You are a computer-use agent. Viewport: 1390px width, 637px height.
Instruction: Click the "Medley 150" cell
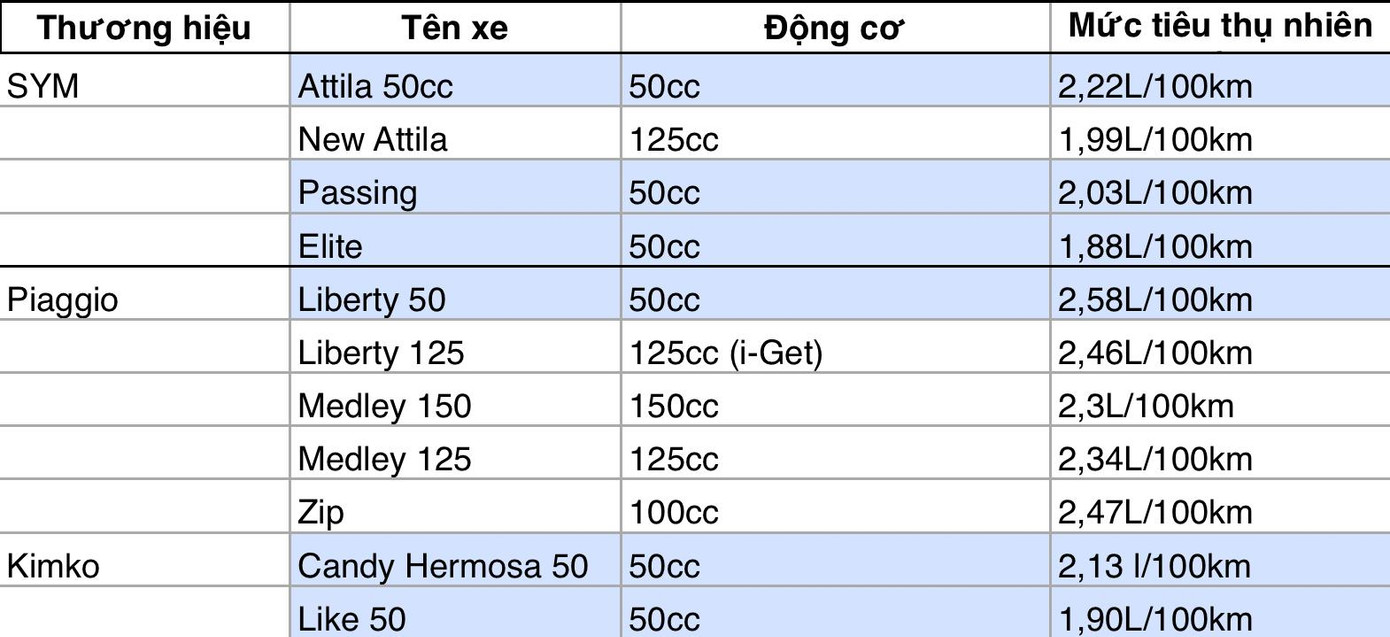click(384, 406)
